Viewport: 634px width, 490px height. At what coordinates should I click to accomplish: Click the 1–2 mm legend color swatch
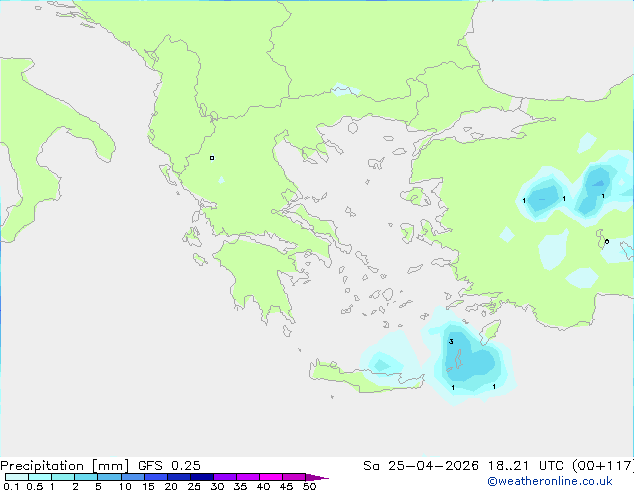point(63,477)
